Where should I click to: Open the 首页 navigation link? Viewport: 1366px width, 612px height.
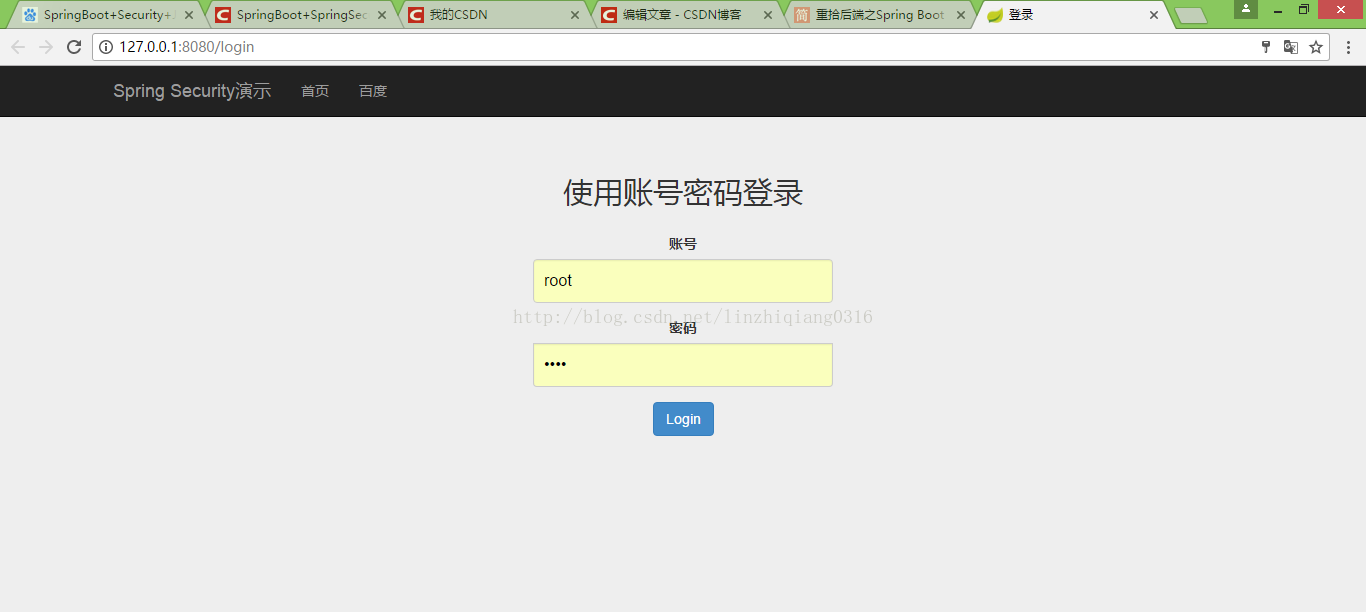[x=314, y=91]
